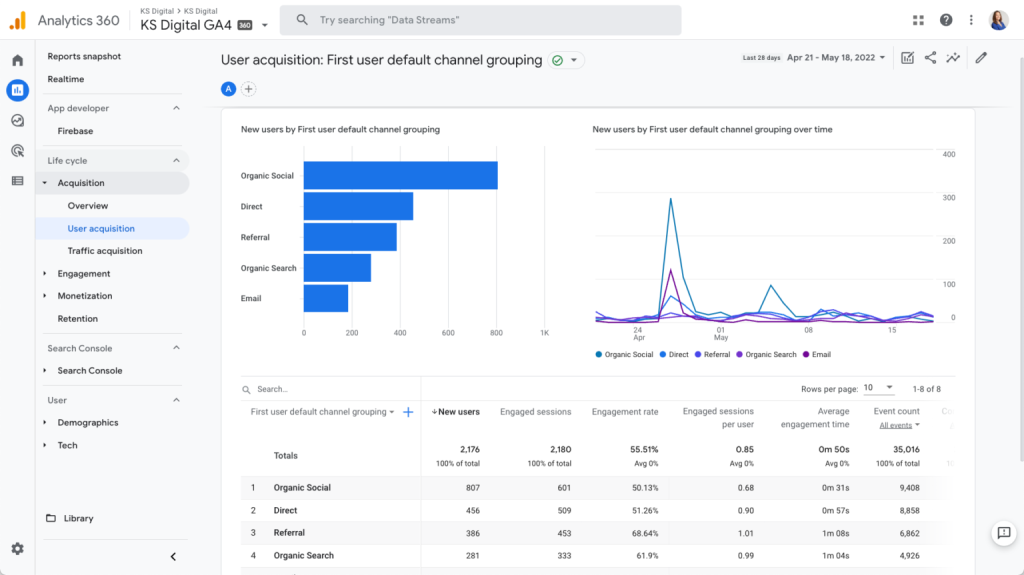Viewport: 1024px width, 575px height.
Task: Add a comparison with plus button
Action: pyautogui.click(x=249, y=89)
